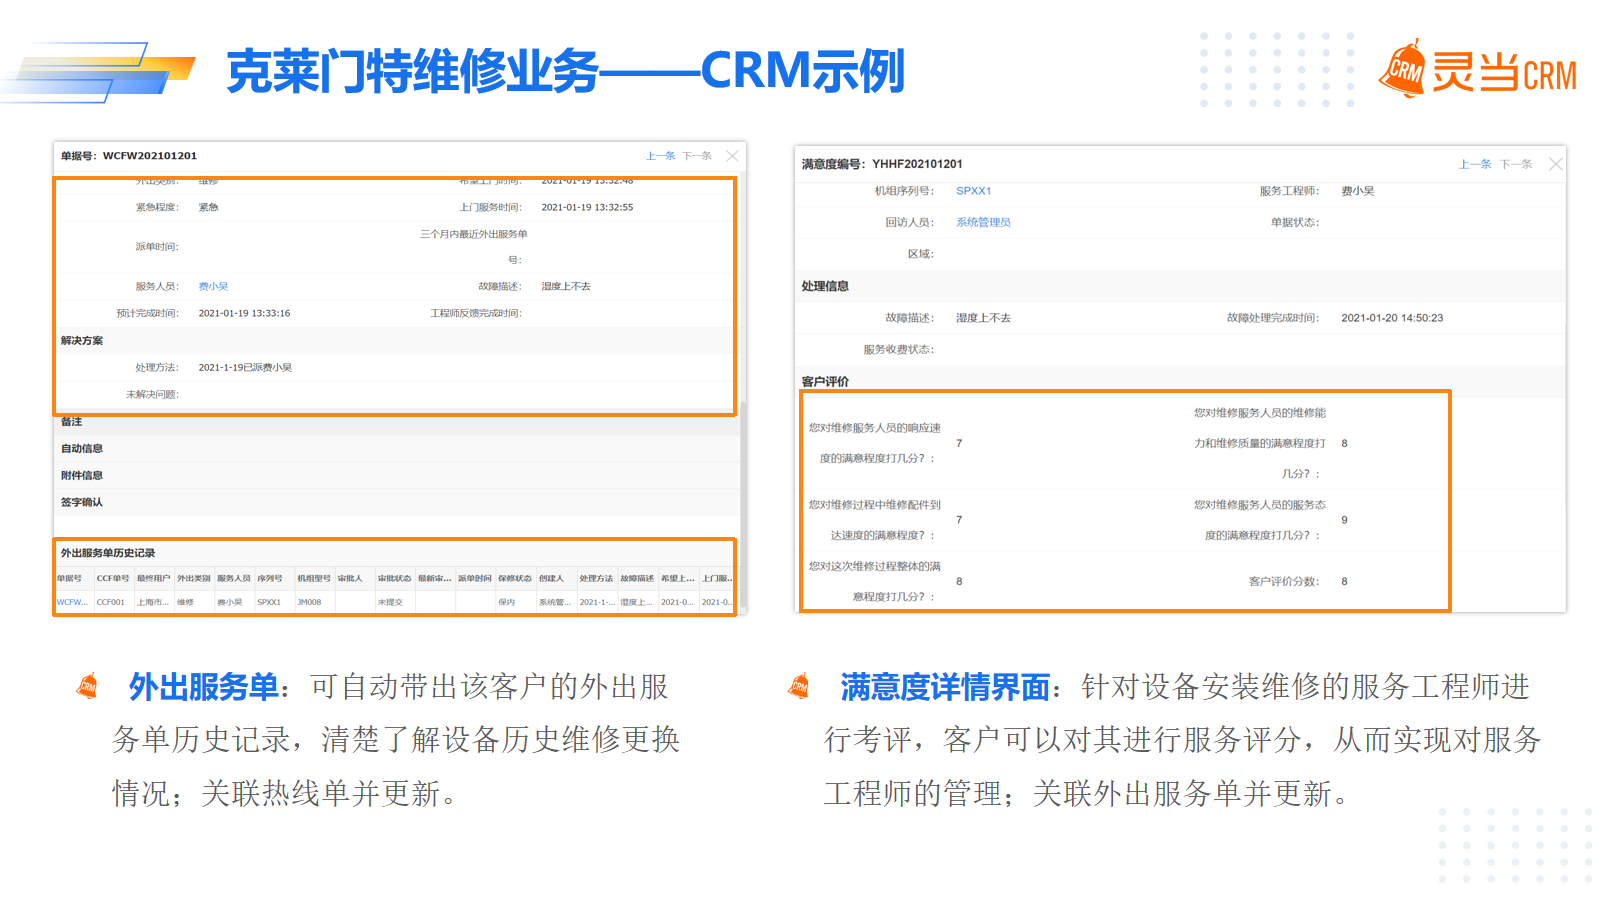The width and height of the screenshot is (1600, 900).
Task: Select the 保修状态 column header
Action: click(x=516, y=579)
